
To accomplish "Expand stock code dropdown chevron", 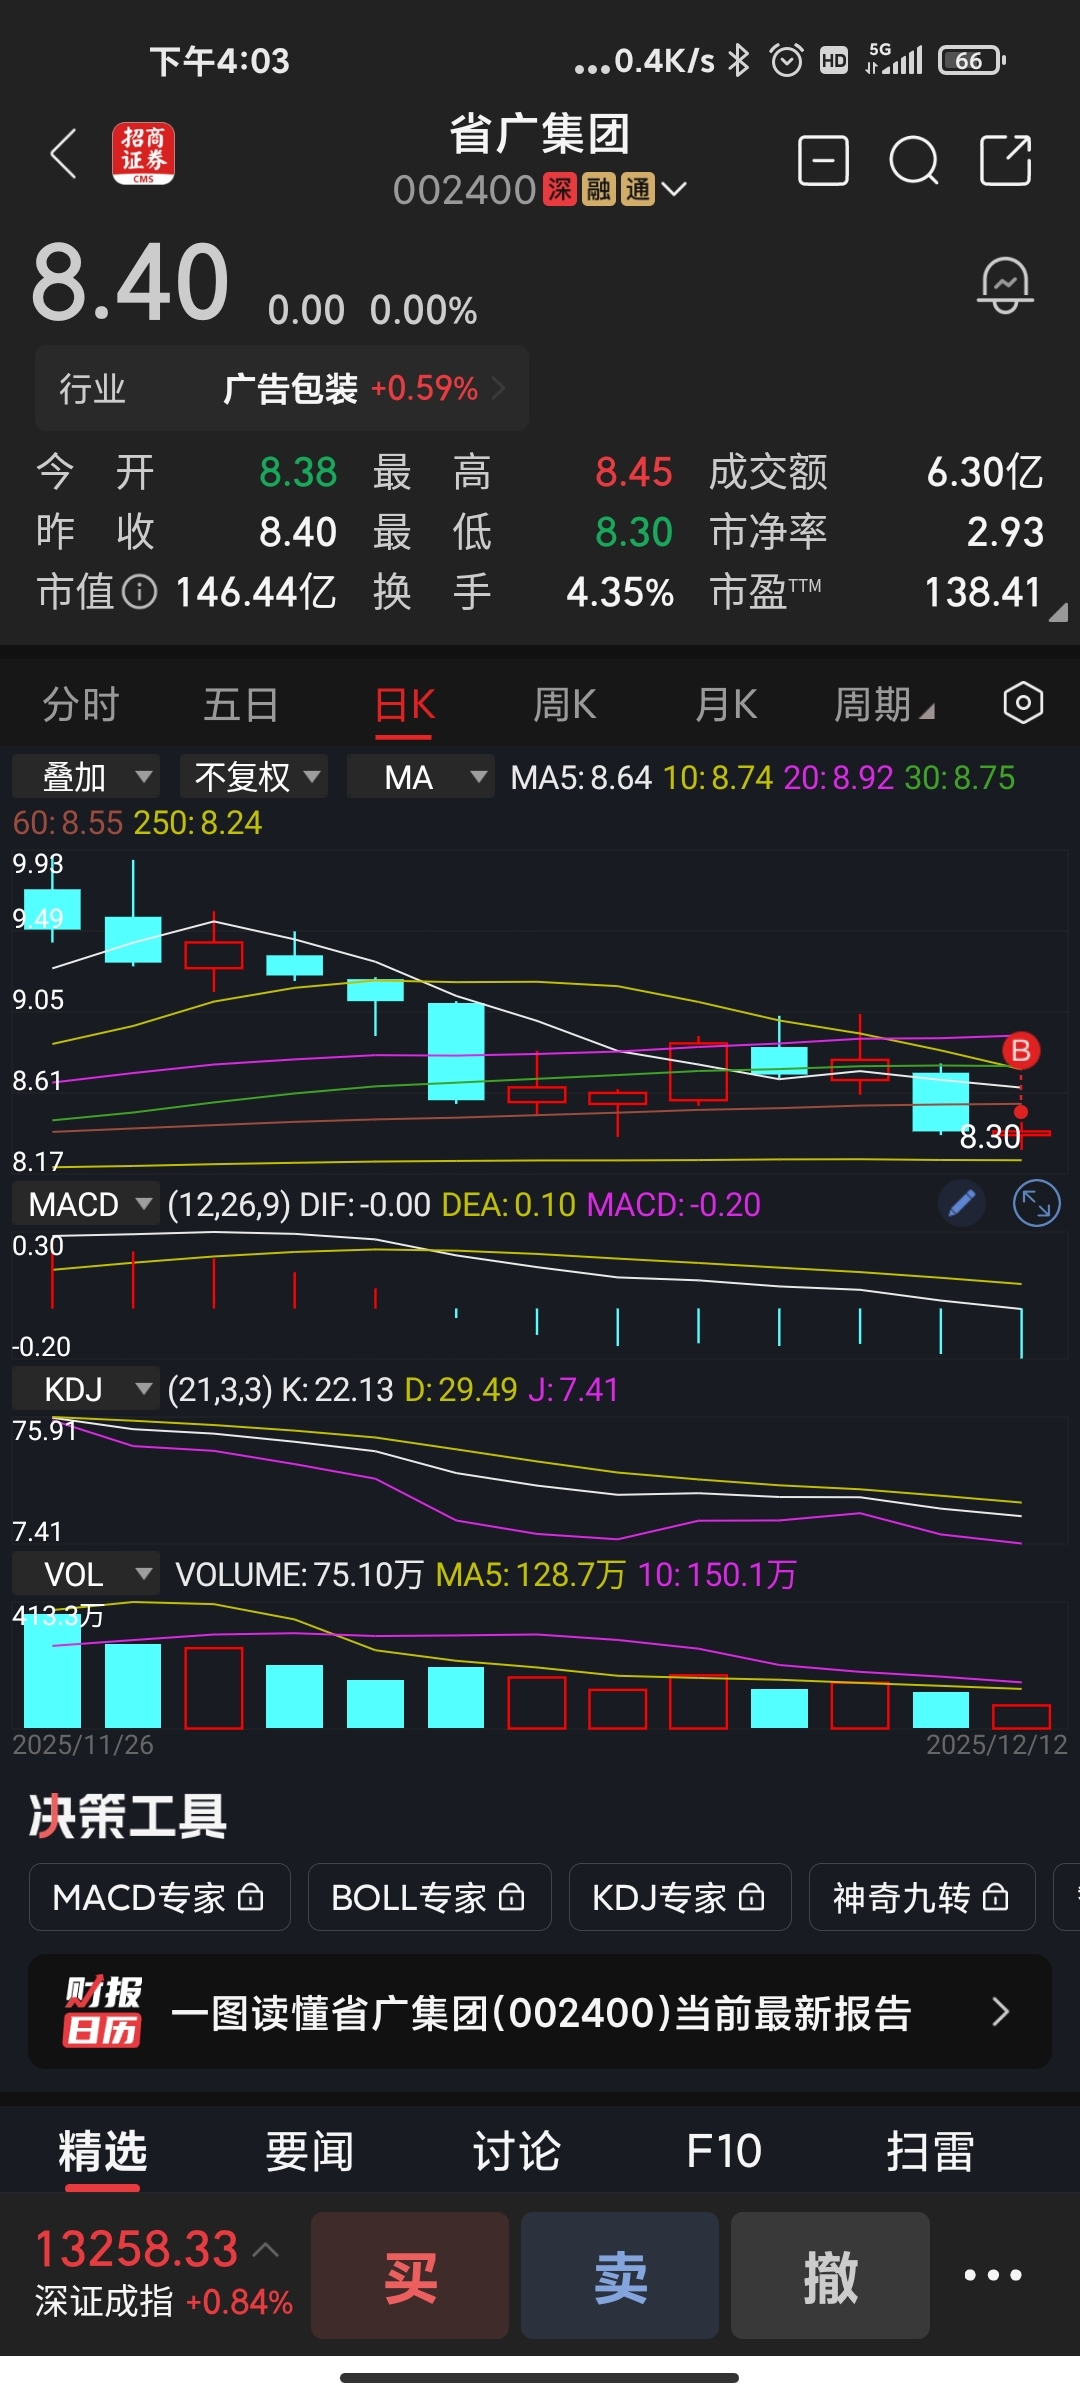I will click(674, 189).
